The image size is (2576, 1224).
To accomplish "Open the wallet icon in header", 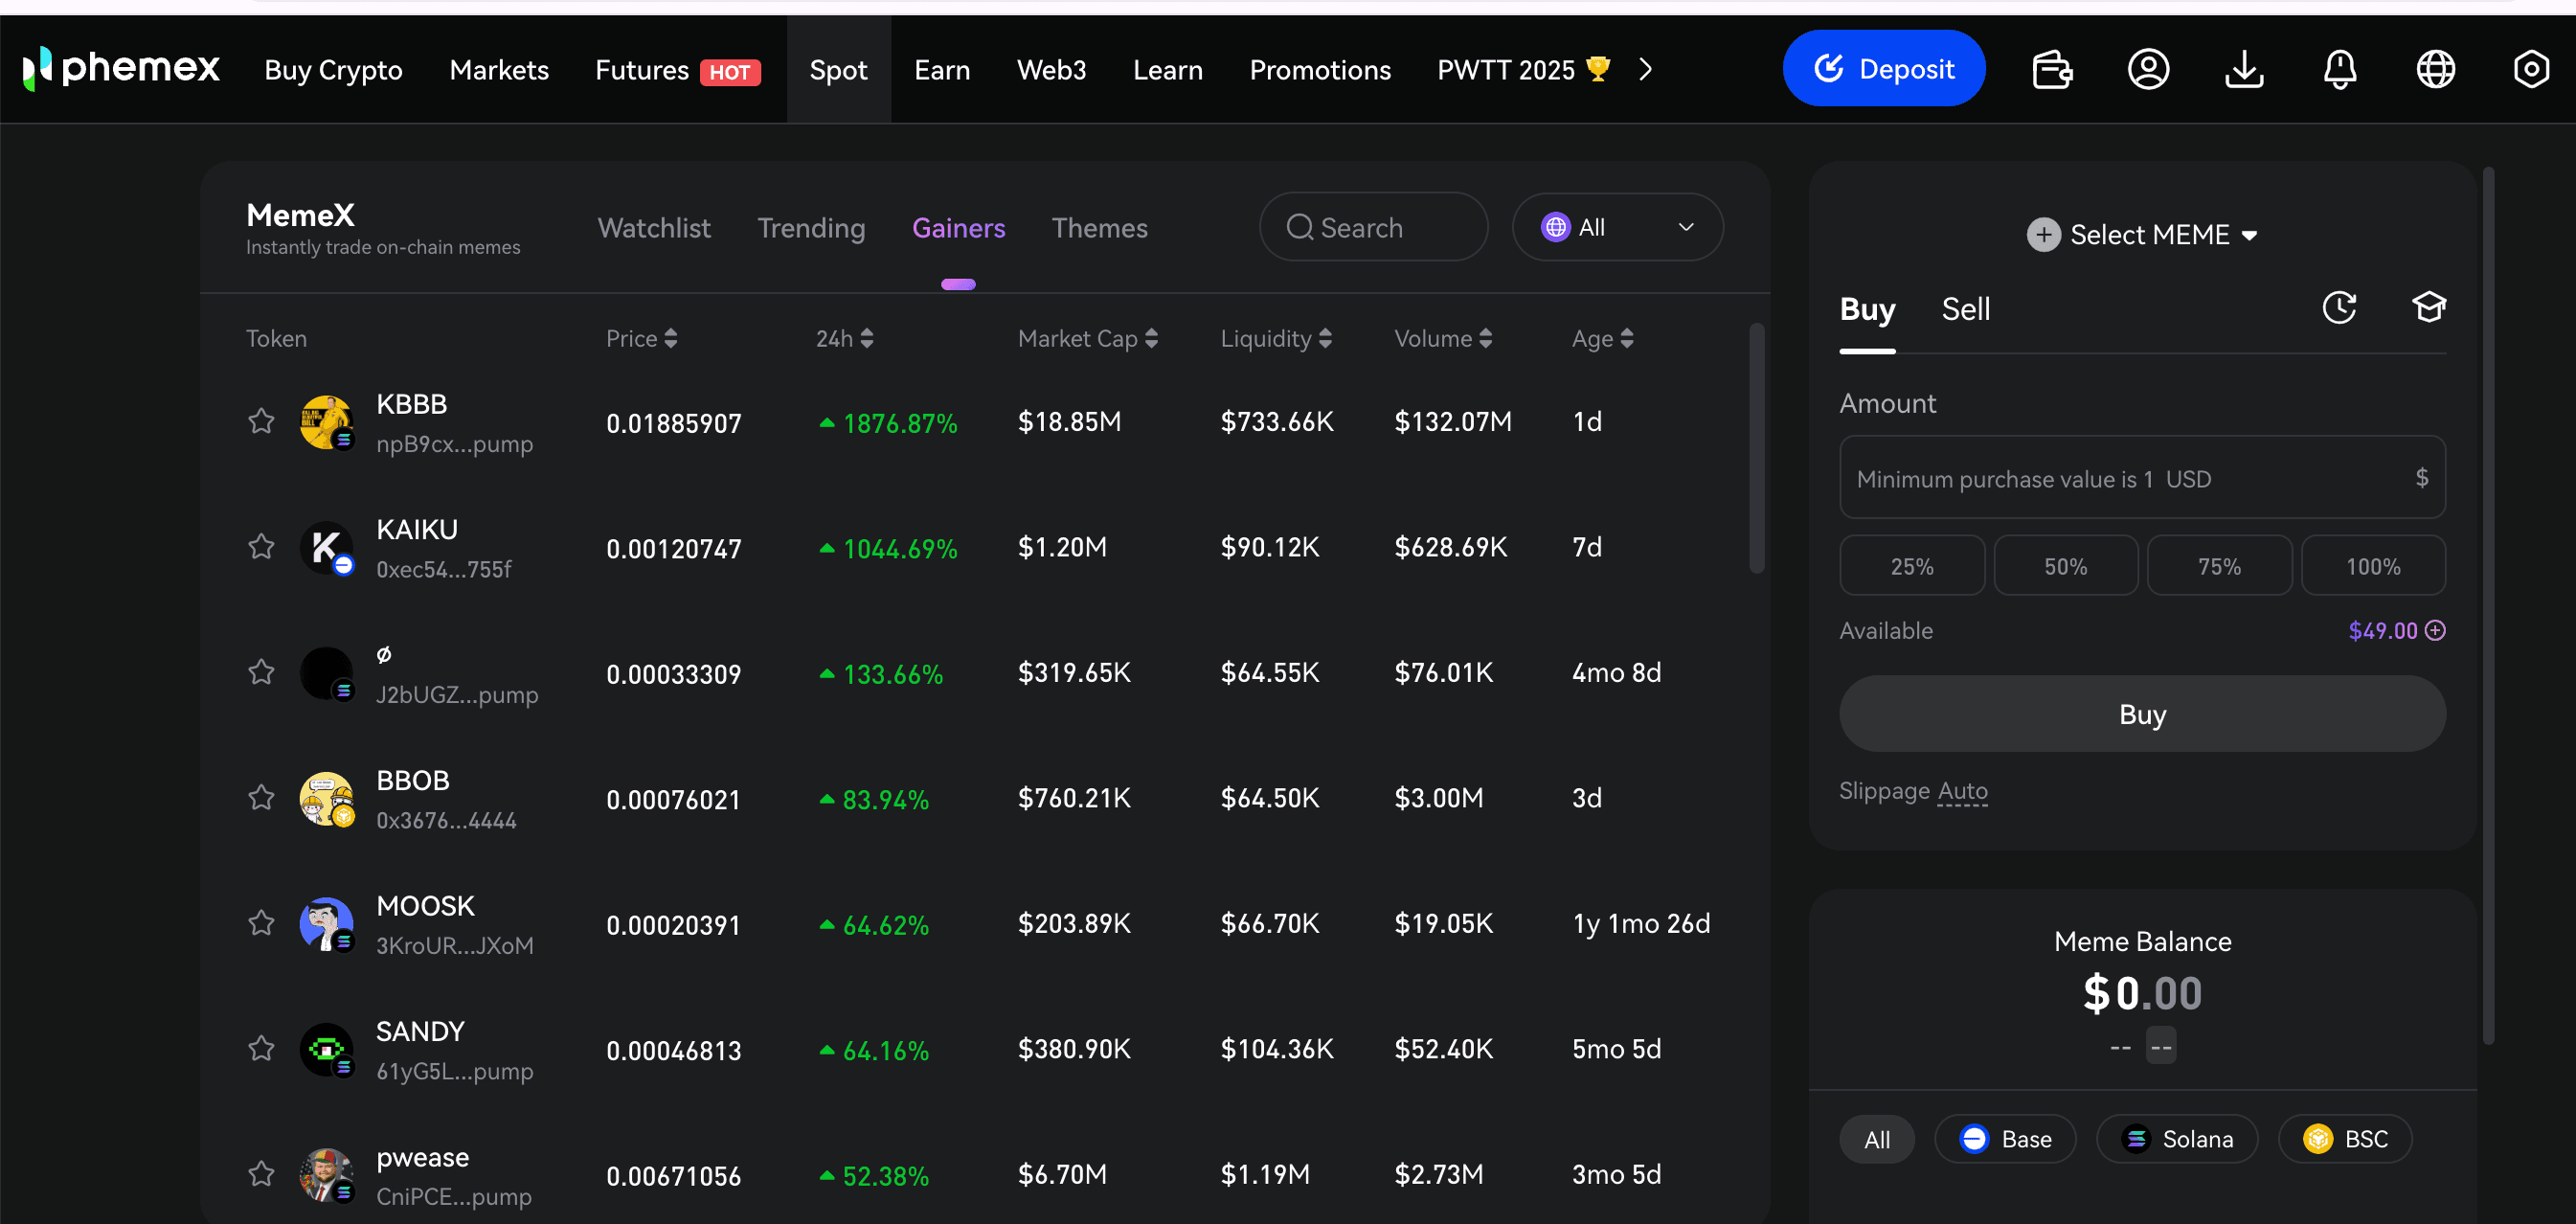I will click(2052, 69).
